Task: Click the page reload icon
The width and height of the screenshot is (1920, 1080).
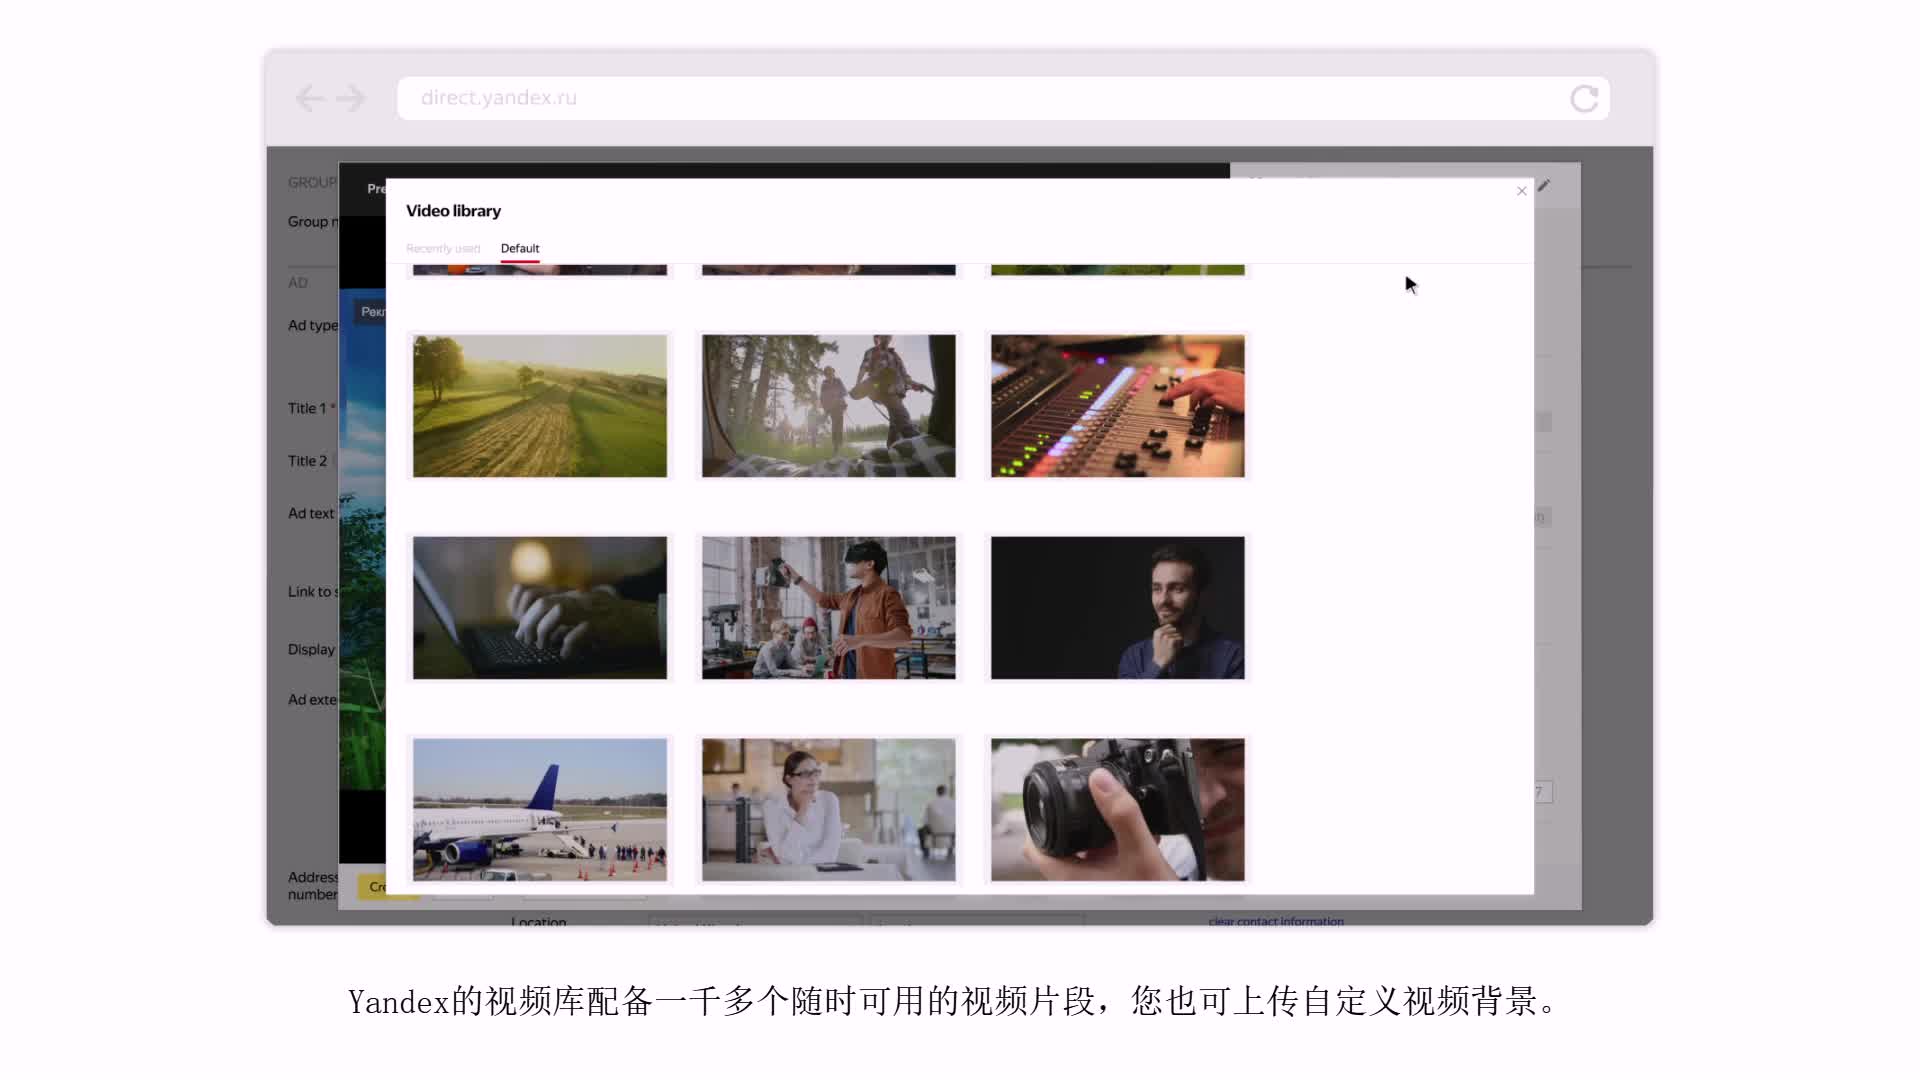Action: (1584, 99)
